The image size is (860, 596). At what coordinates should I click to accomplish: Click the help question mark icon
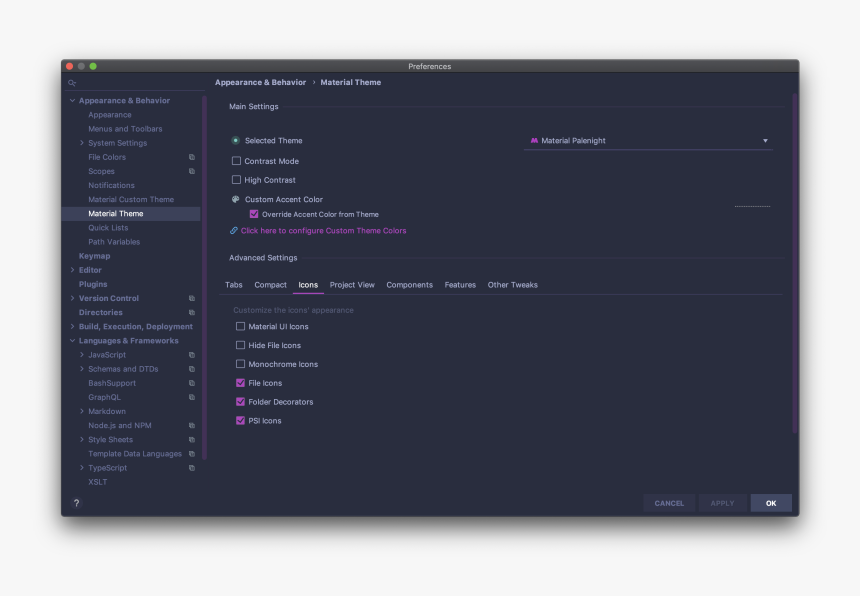point(76,503)
